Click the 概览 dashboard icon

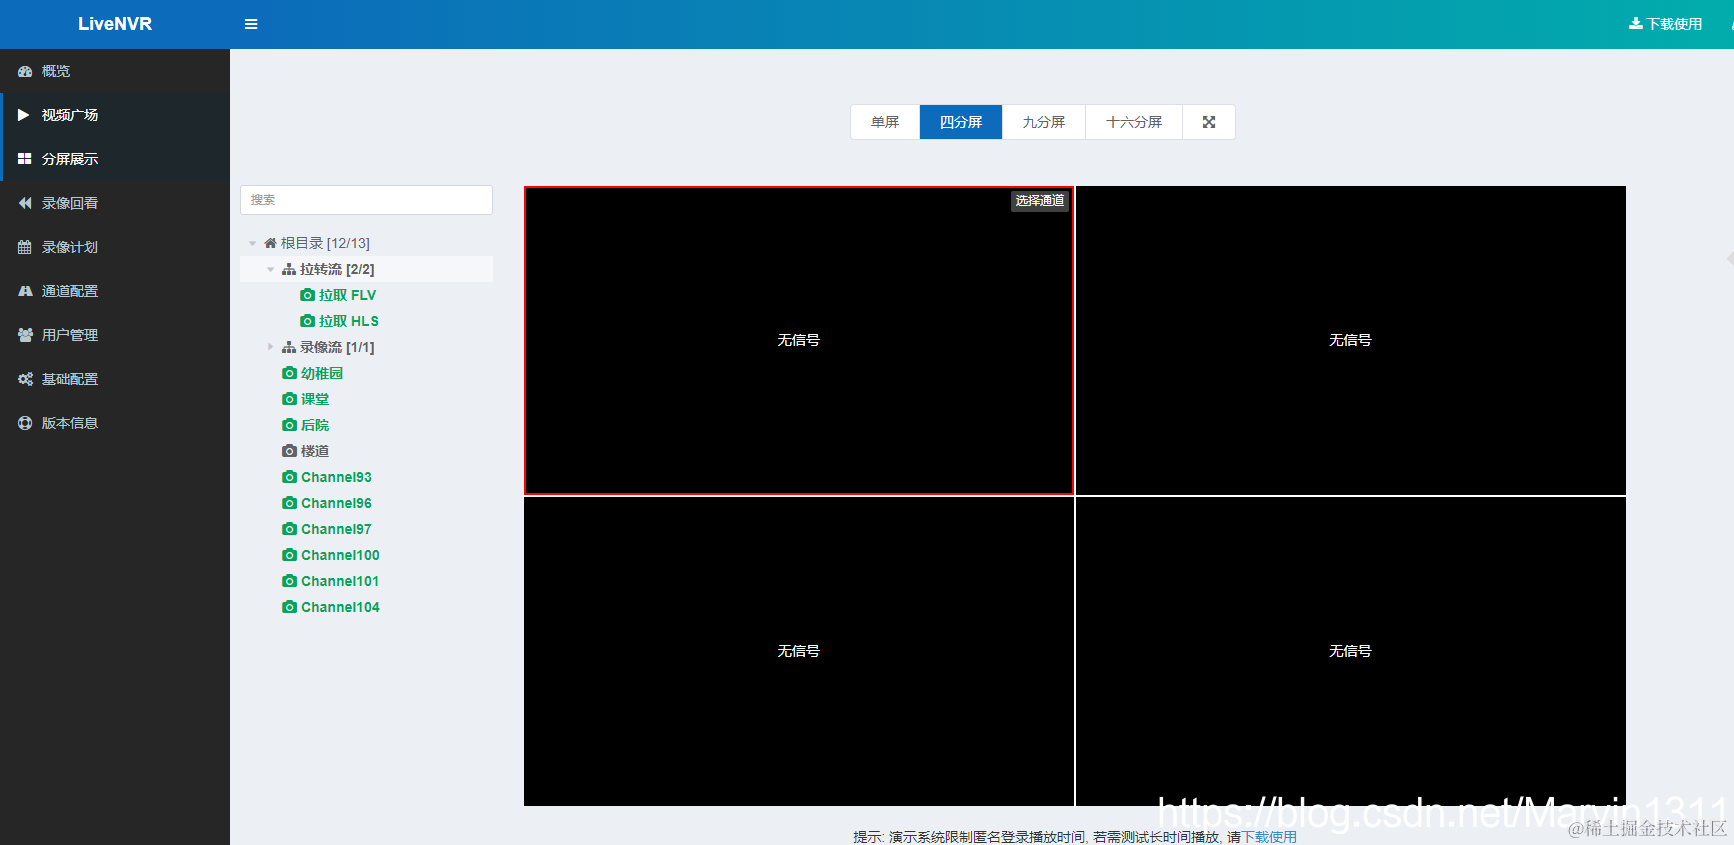point(25,71)
